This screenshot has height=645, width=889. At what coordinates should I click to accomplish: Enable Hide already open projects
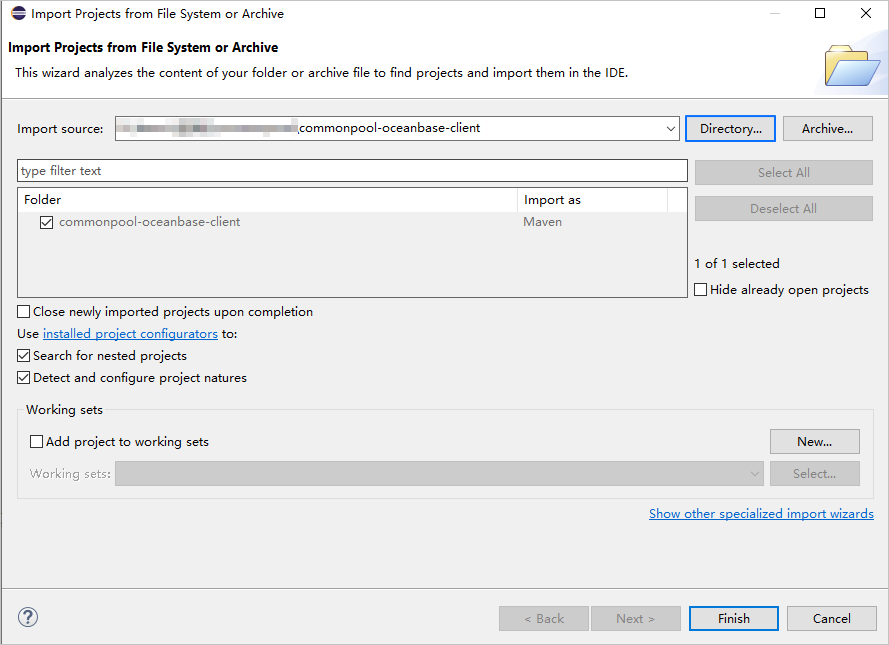[x=701, y=290]
